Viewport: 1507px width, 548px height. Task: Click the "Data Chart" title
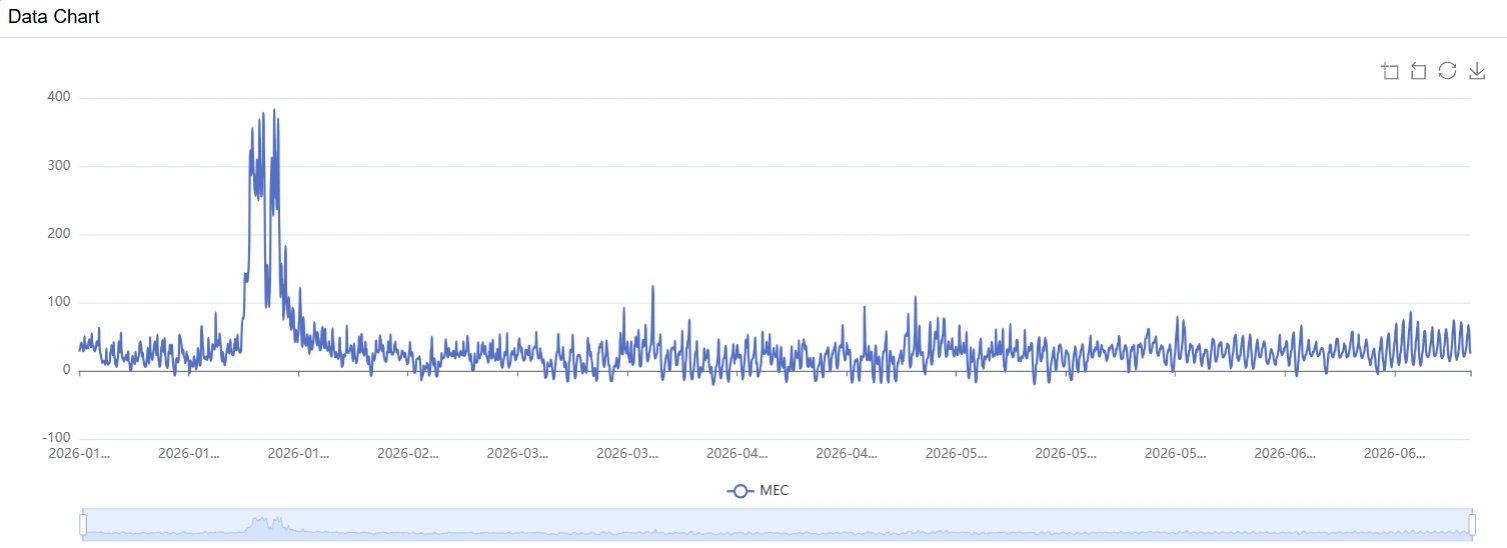54,17
